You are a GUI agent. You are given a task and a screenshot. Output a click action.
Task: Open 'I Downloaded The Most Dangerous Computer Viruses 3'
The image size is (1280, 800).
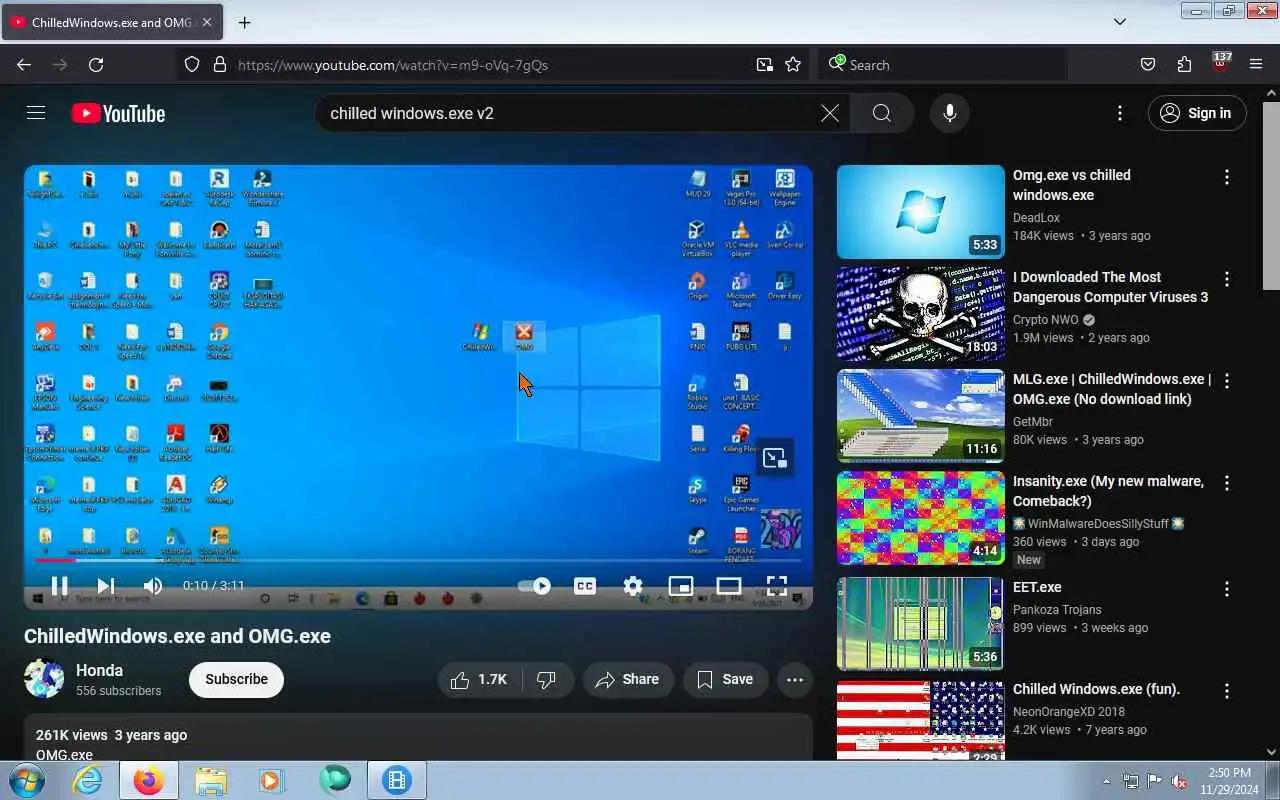(x=1110, y=287)
